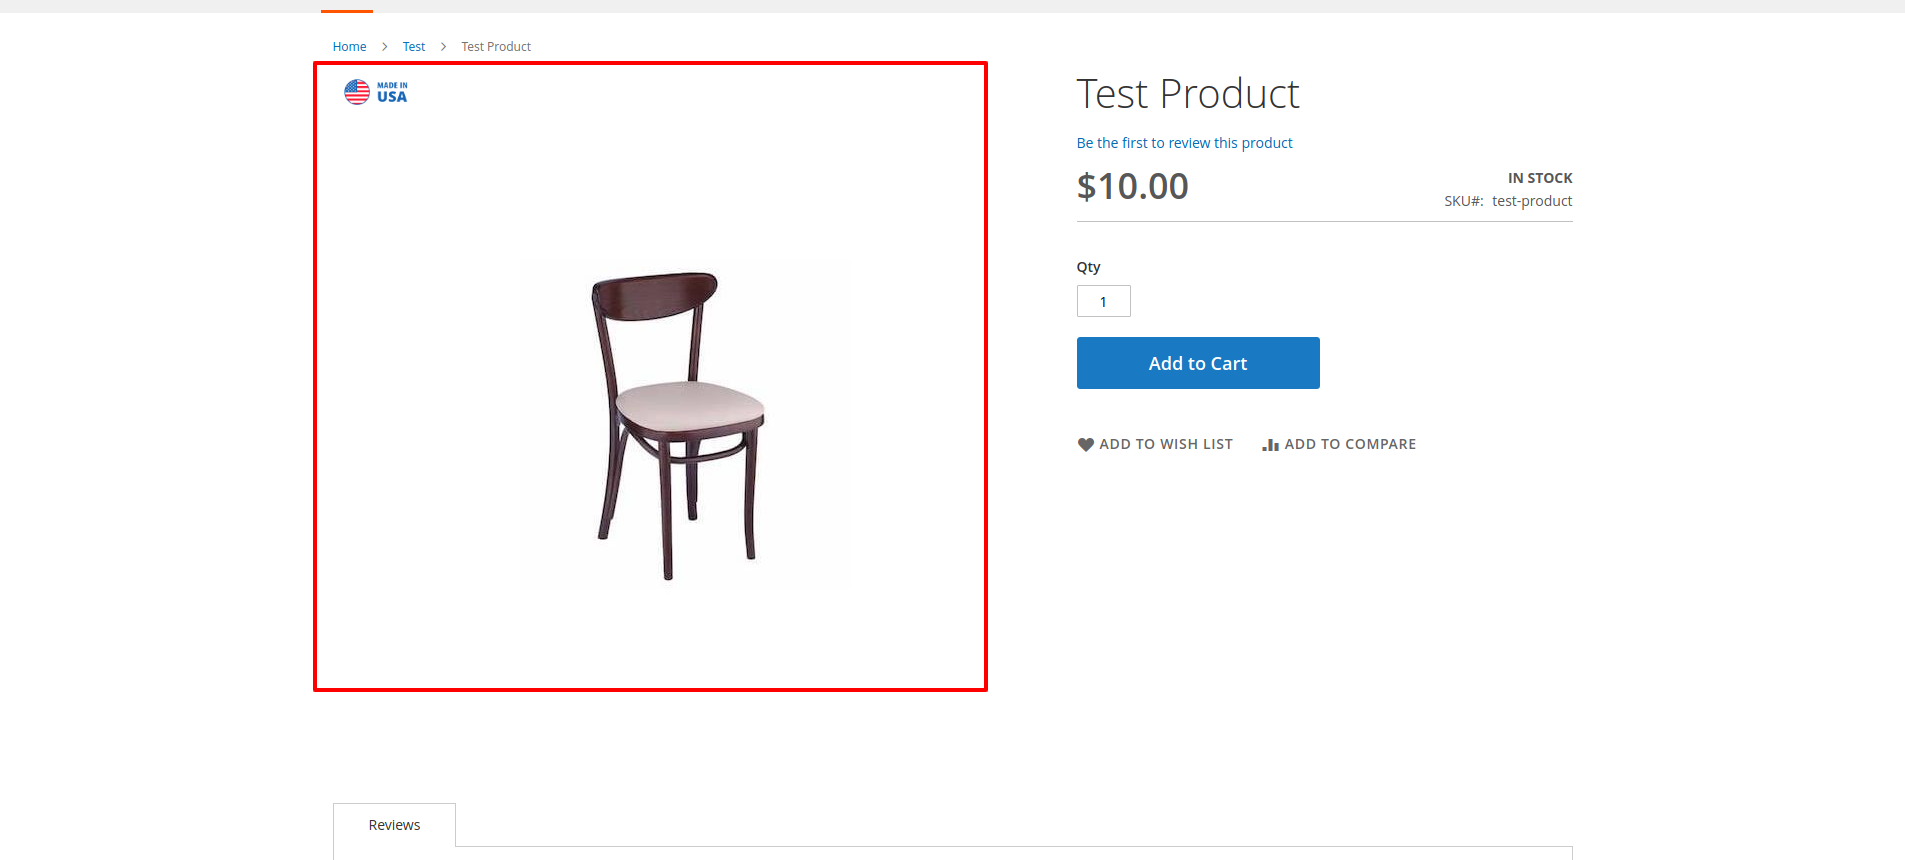Viewport: 1905px width, 860px height.
Task: Click the bar-chart compare icon
Action: 1270,445
